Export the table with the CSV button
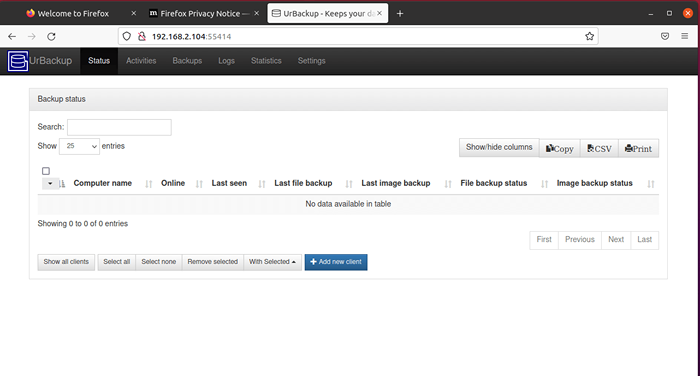 click(x=599, y=149)
